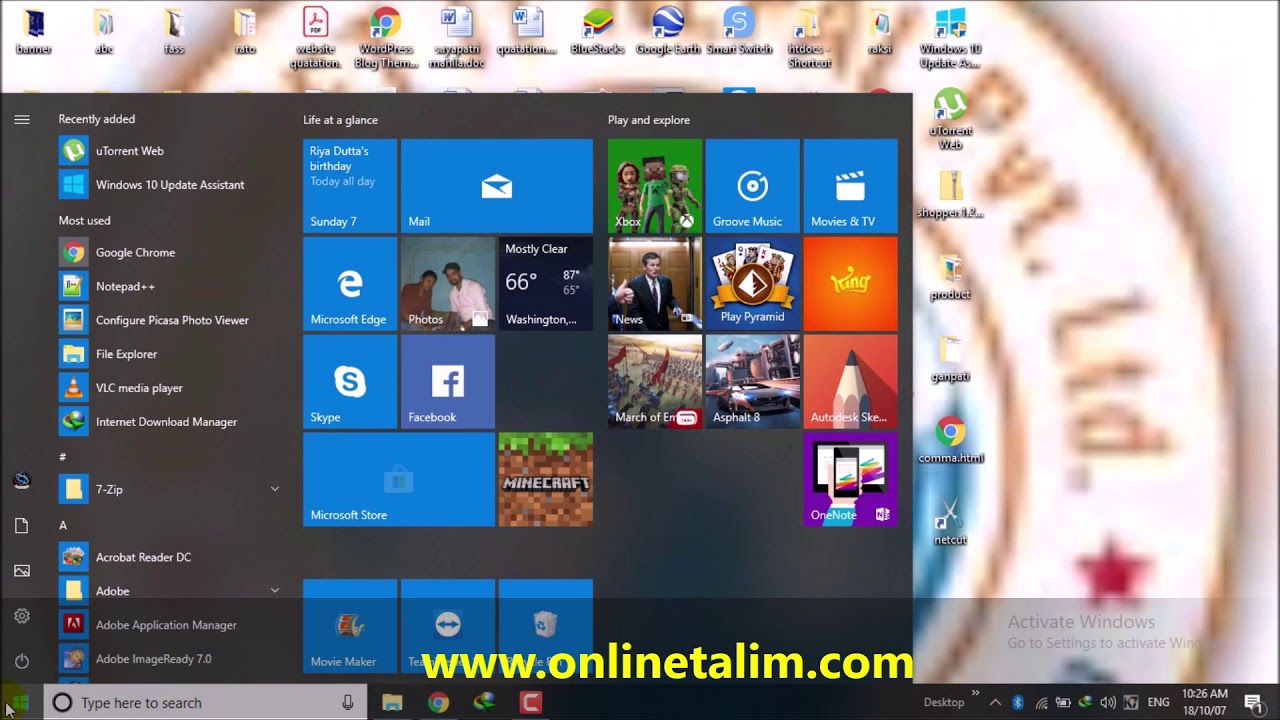Screen dimensions: 1280x720
Task: Open the News tile
Action: click(x=655, y=284)
